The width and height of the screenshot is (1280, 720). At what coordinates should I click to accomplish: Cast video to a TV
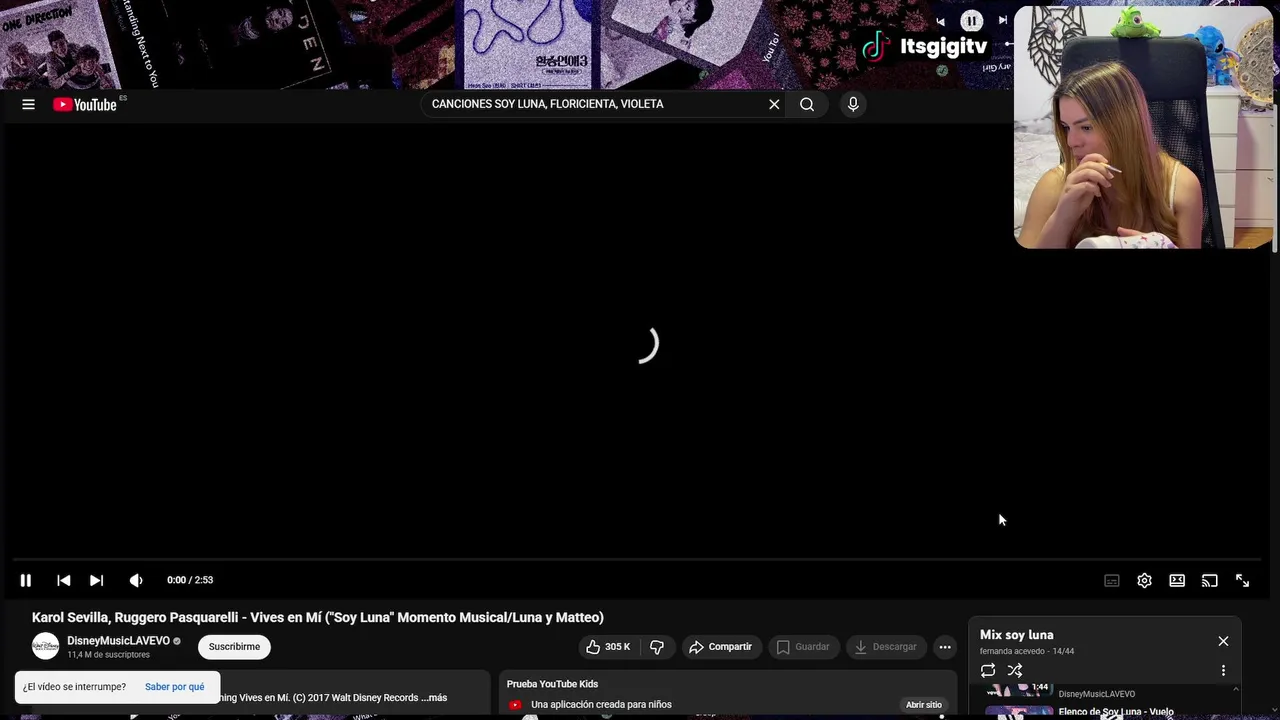click(1210, 580)
